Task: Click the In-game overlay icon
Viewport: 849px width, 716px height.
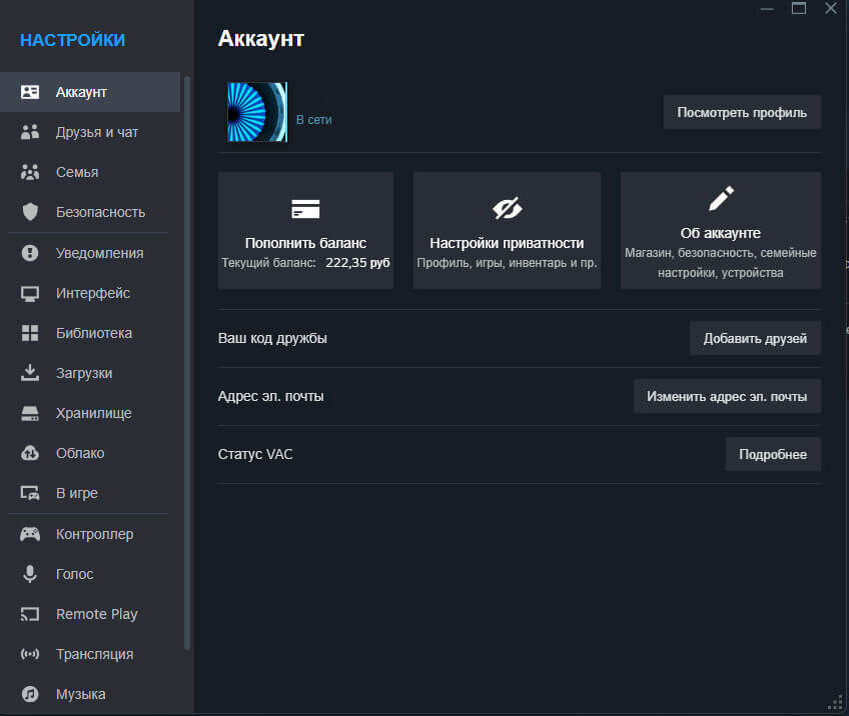Action: (x=30, y=493)
